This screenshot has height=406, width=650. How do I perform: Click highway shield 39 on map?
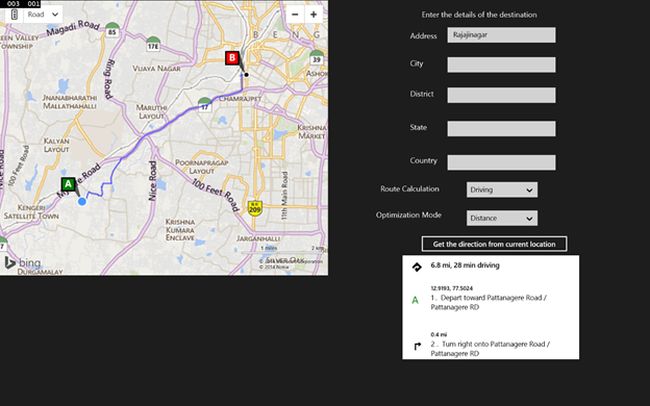tap(316, 57)
